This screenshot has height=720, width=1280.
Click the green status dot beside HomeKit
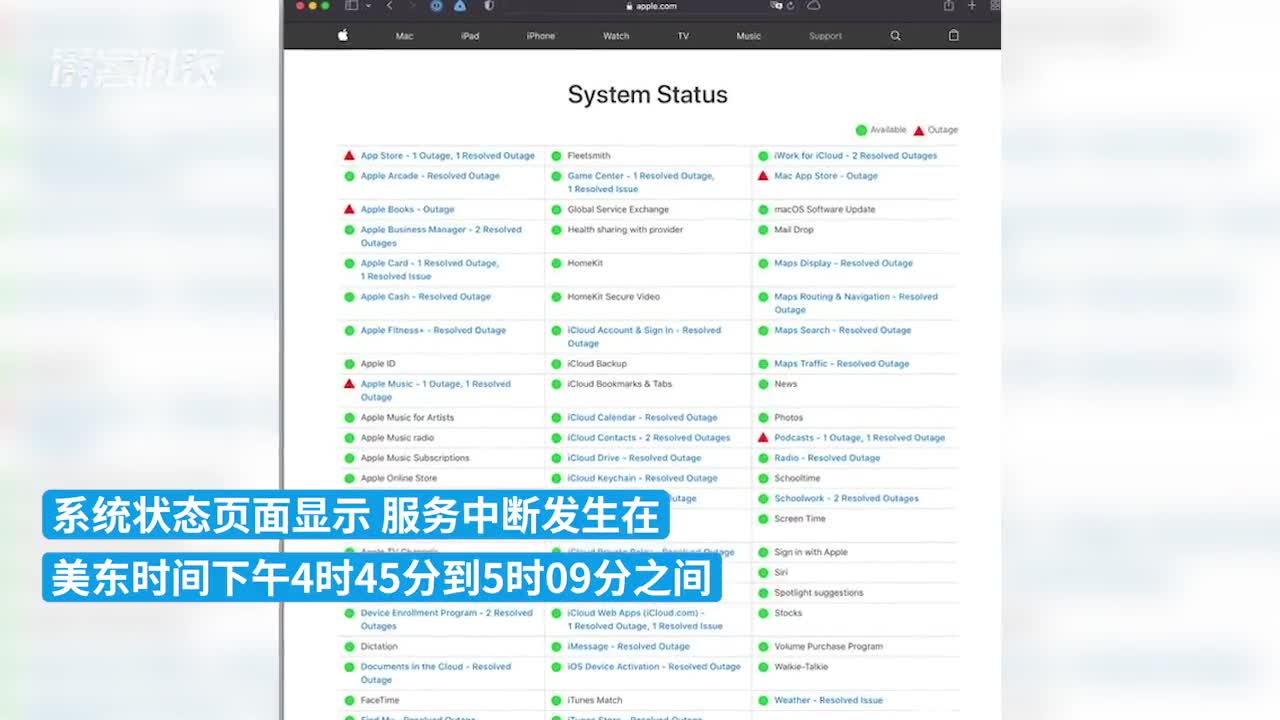click(556, 264)
